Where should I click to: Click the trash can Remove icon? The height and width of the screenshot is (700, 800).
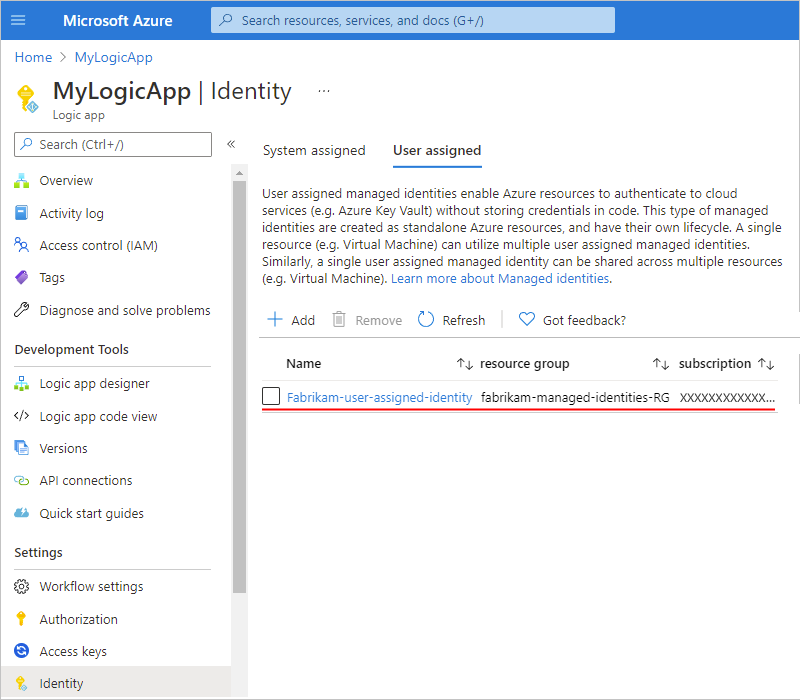coord(339,319)
